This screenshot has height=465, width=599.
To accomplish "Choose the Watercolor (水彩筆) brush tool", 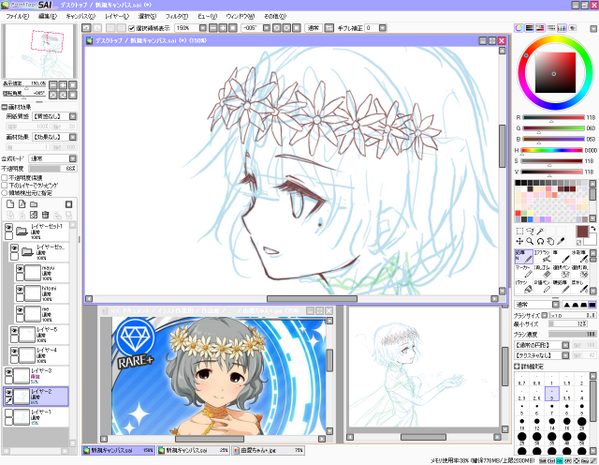I will click(580, 256).
